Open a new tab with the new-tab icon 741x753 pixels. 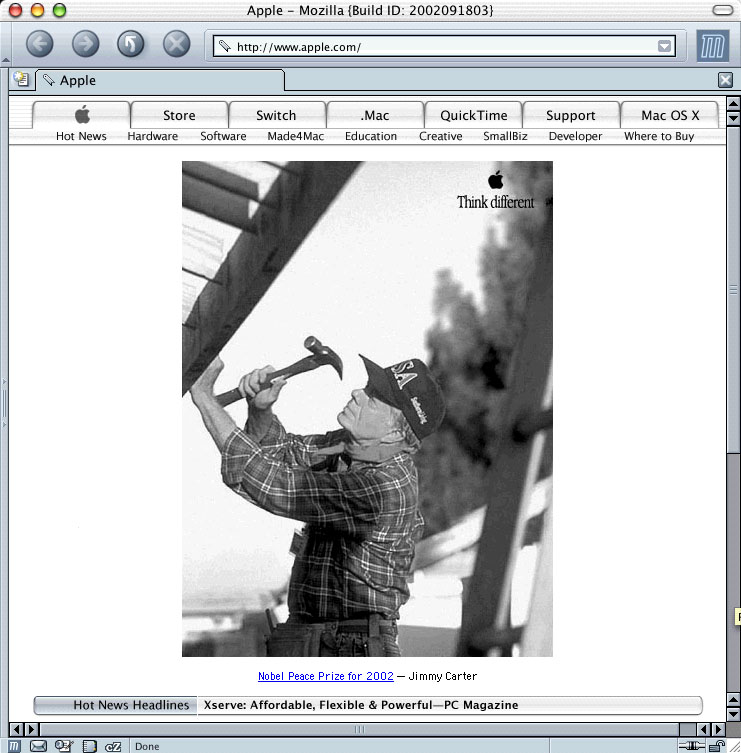[21, 79]
